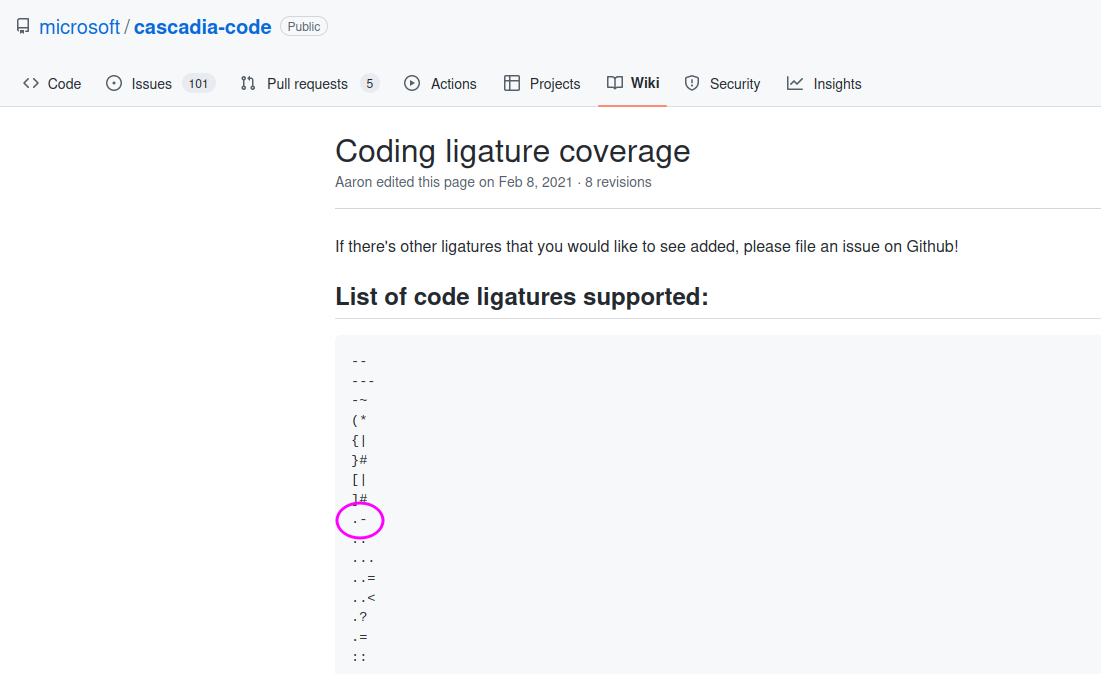Image resolution: width=1101 pixels, height=674 pixels.
Task: Click the Wiki book icon
Action: tap(613, 84)
